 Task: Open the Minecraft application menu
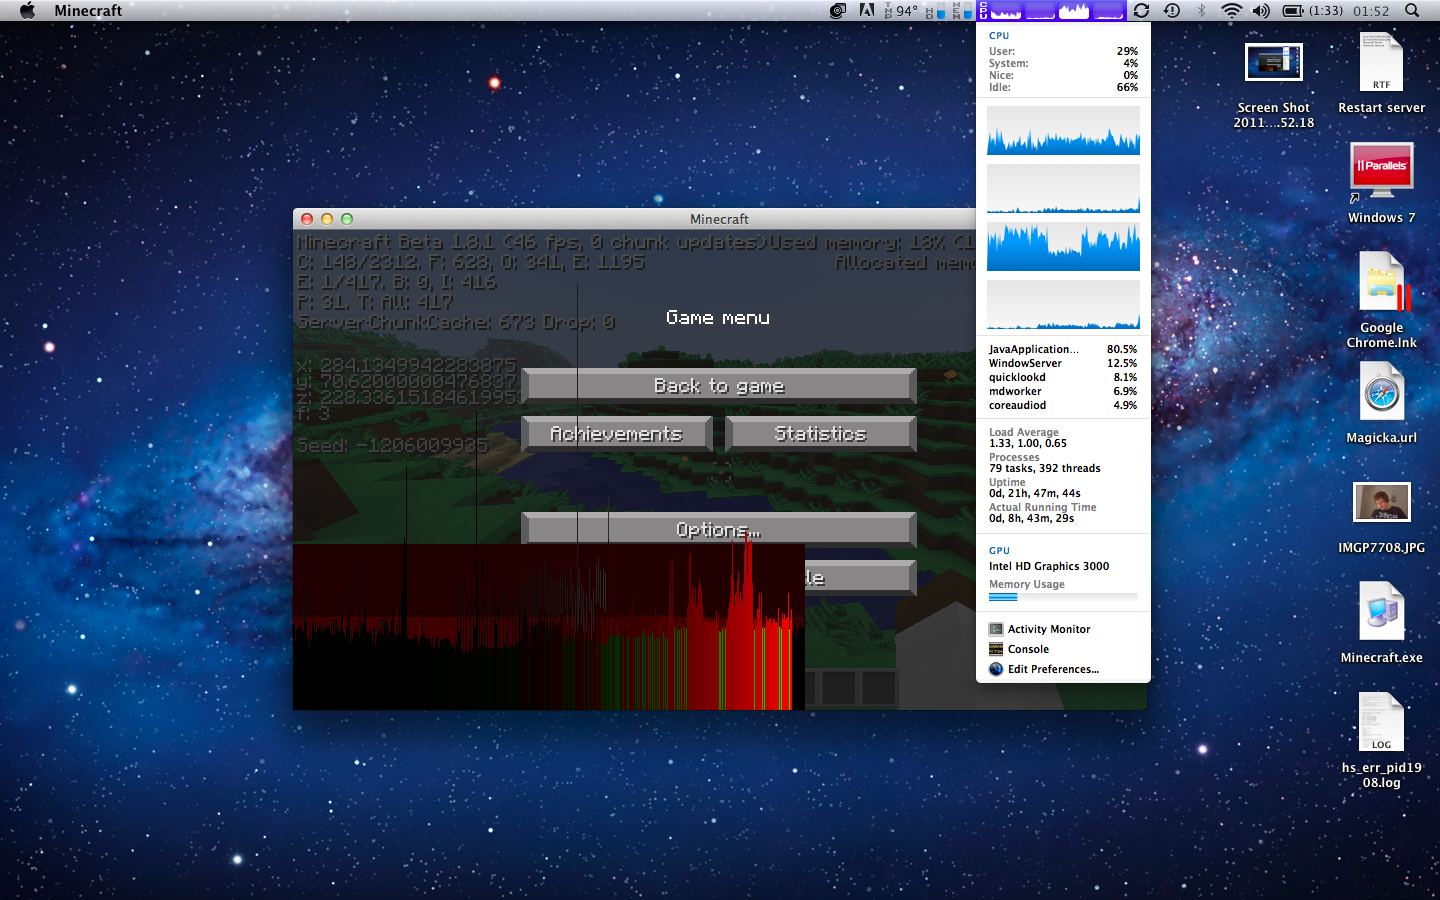[88, 10]
